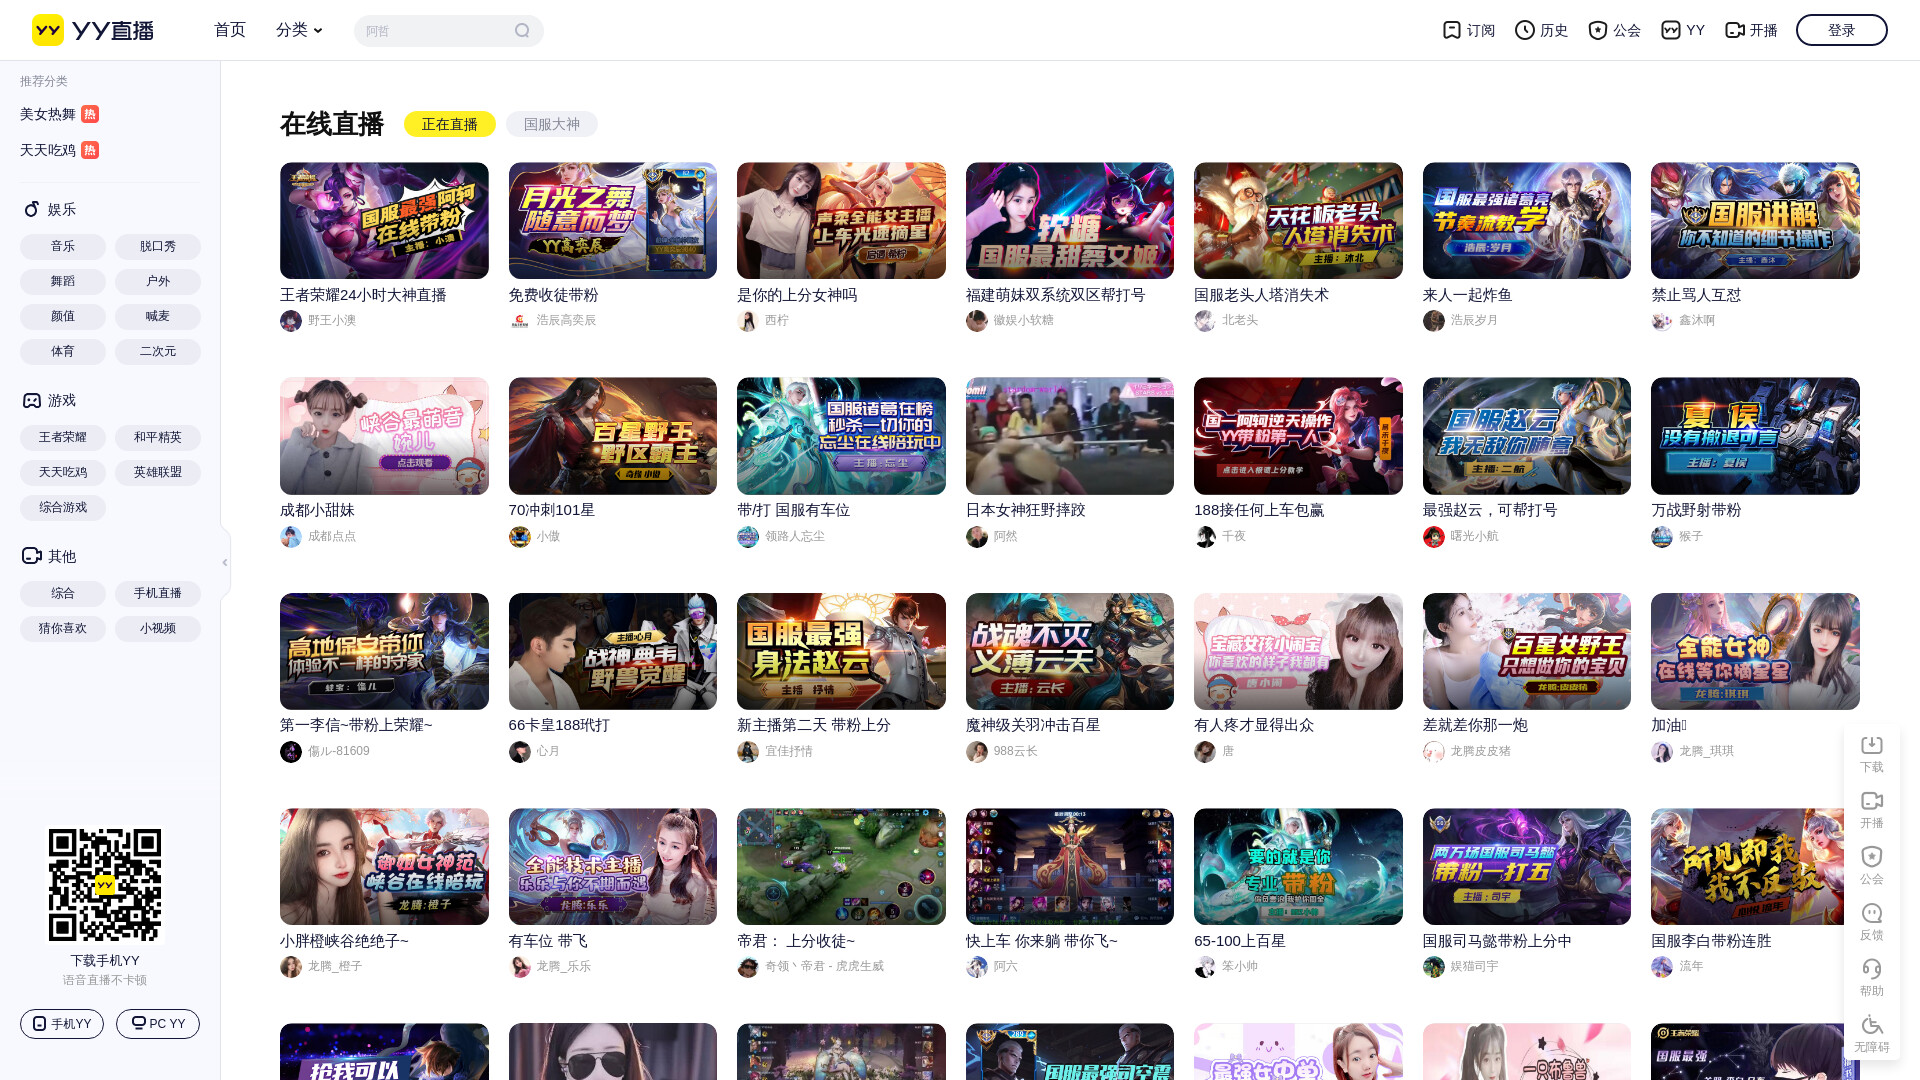This screenshot has width=1920, height=1080.
Task: Click the 手机YY button
Action: coord(62,1024)
